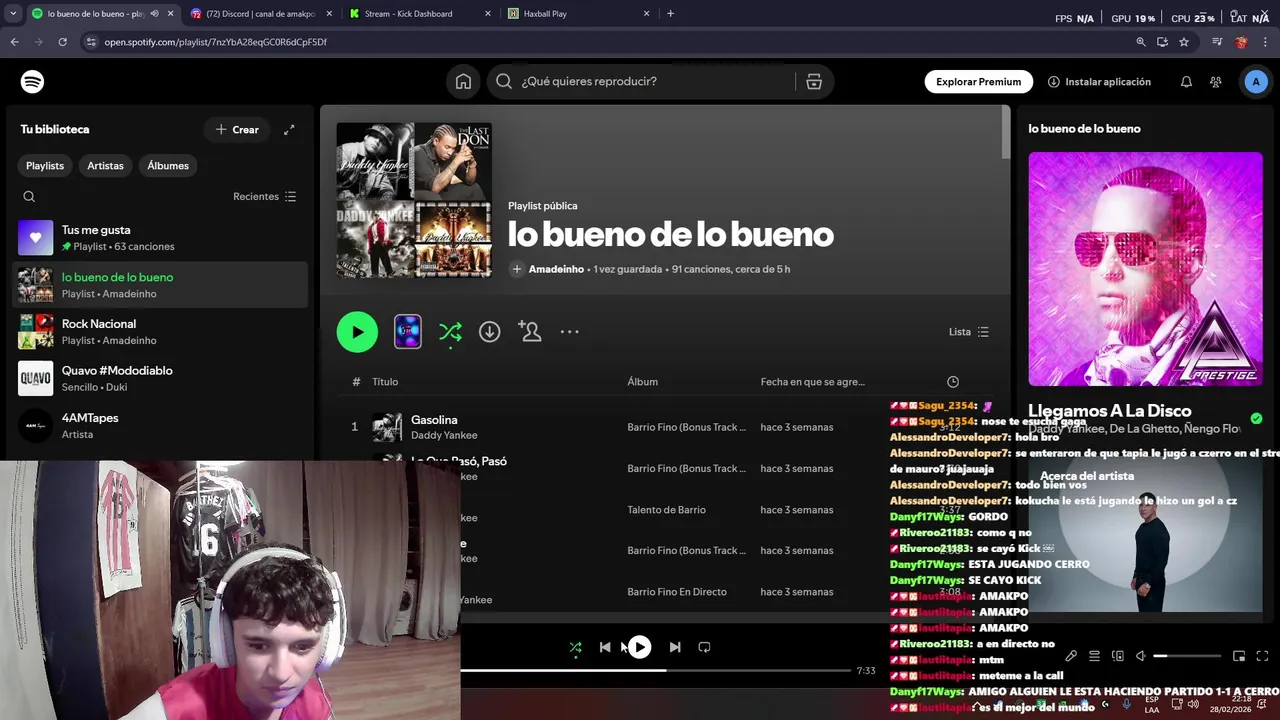Open the Browse icon in search bar
Viewport: 1280px width, 720px height.
pyautogui.click(x=814, y=82)
